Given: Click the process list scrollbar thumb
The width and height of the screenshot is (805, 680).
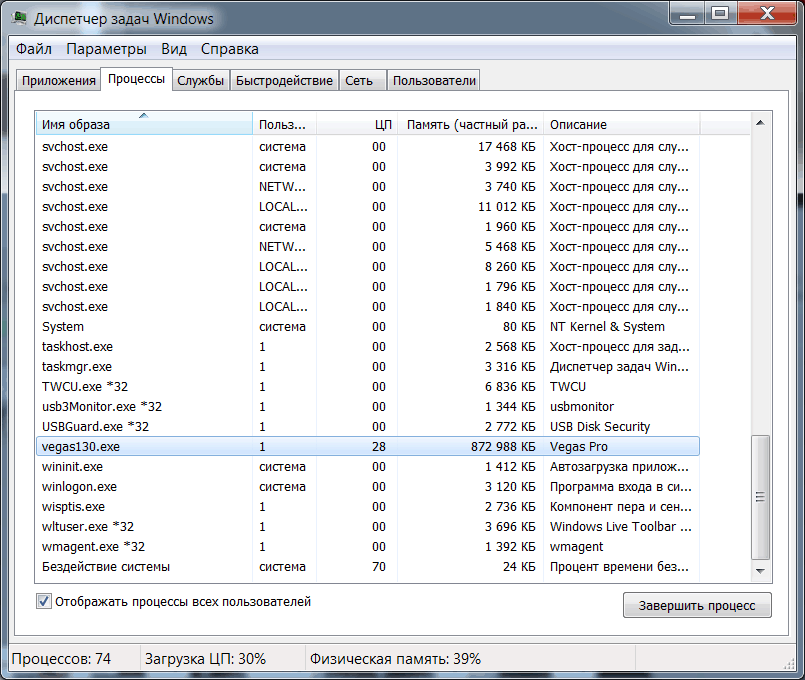Looking at the screenshot, I should [x=760, y=497].
